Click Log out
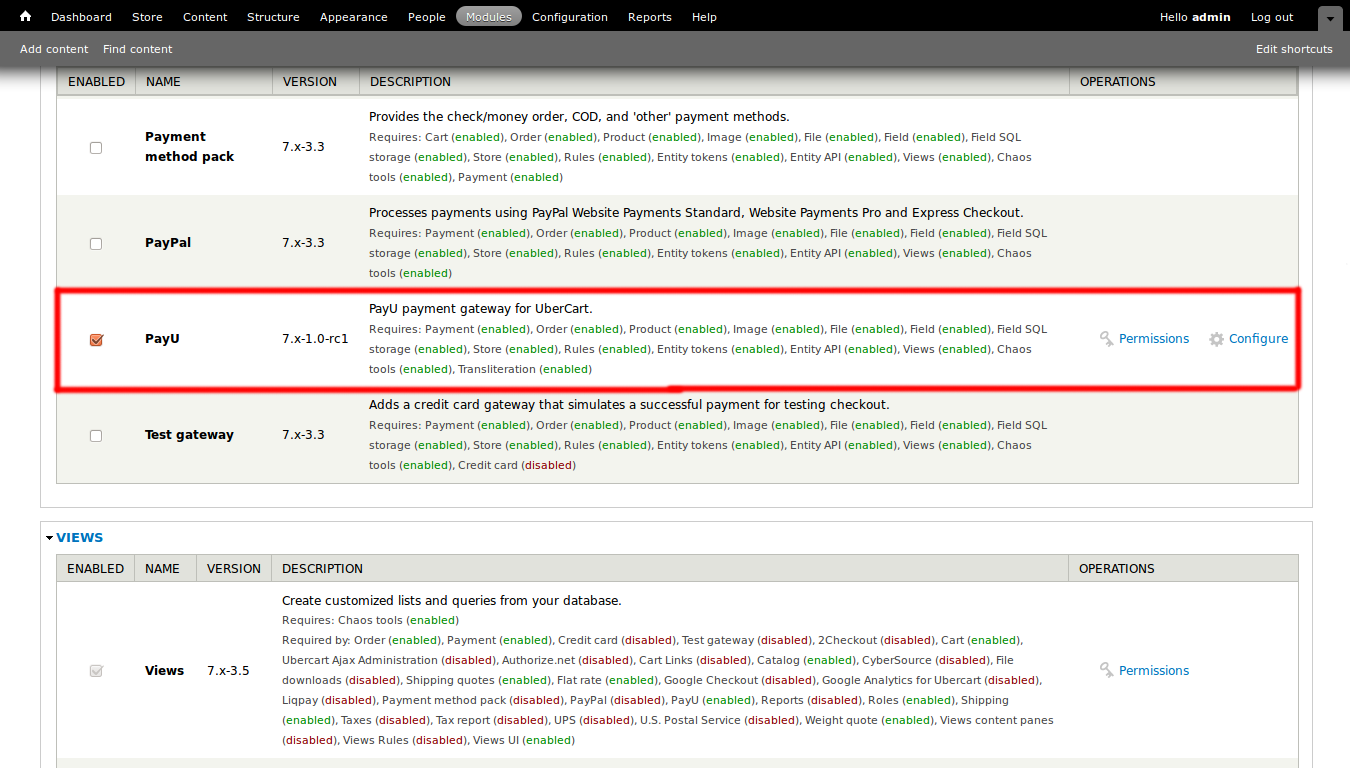Image resolution: width=1350 pixels, height=768 pixels. (x=1272, y=17)
